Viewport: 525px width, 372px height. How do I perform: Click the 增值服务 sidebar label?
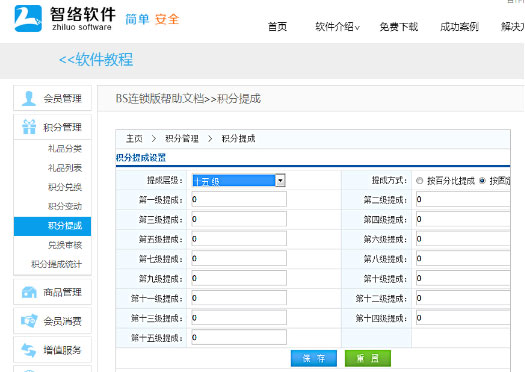[x=63, y=350]
